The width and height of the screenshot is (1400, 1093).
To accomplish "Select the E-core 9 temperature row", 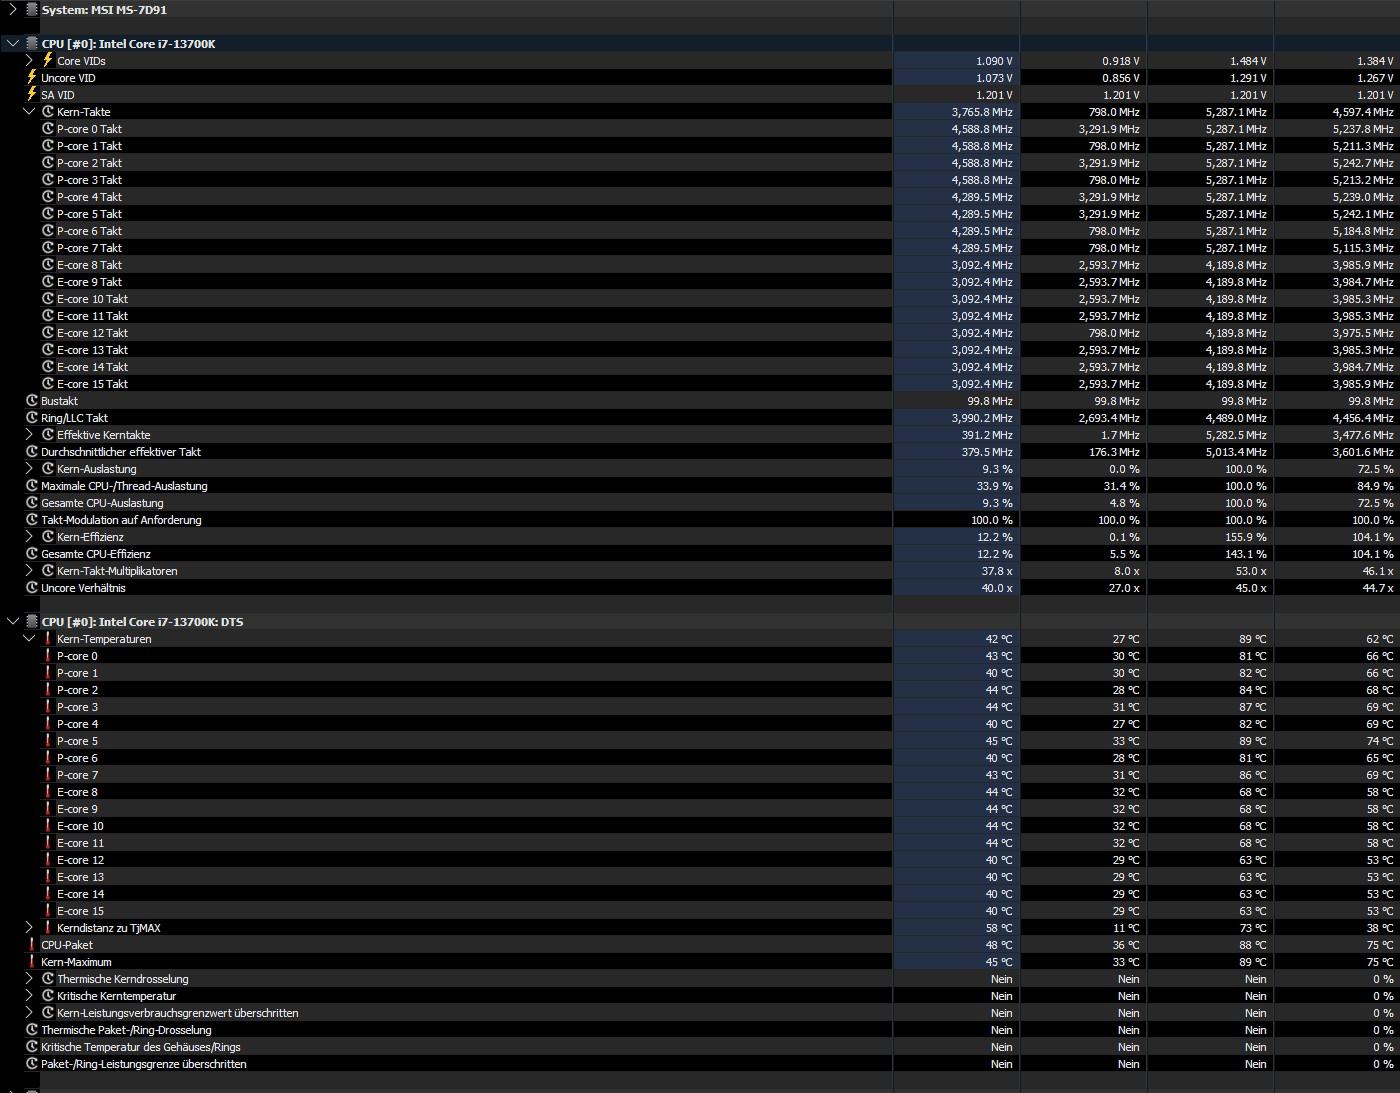I will pos(700,809).
